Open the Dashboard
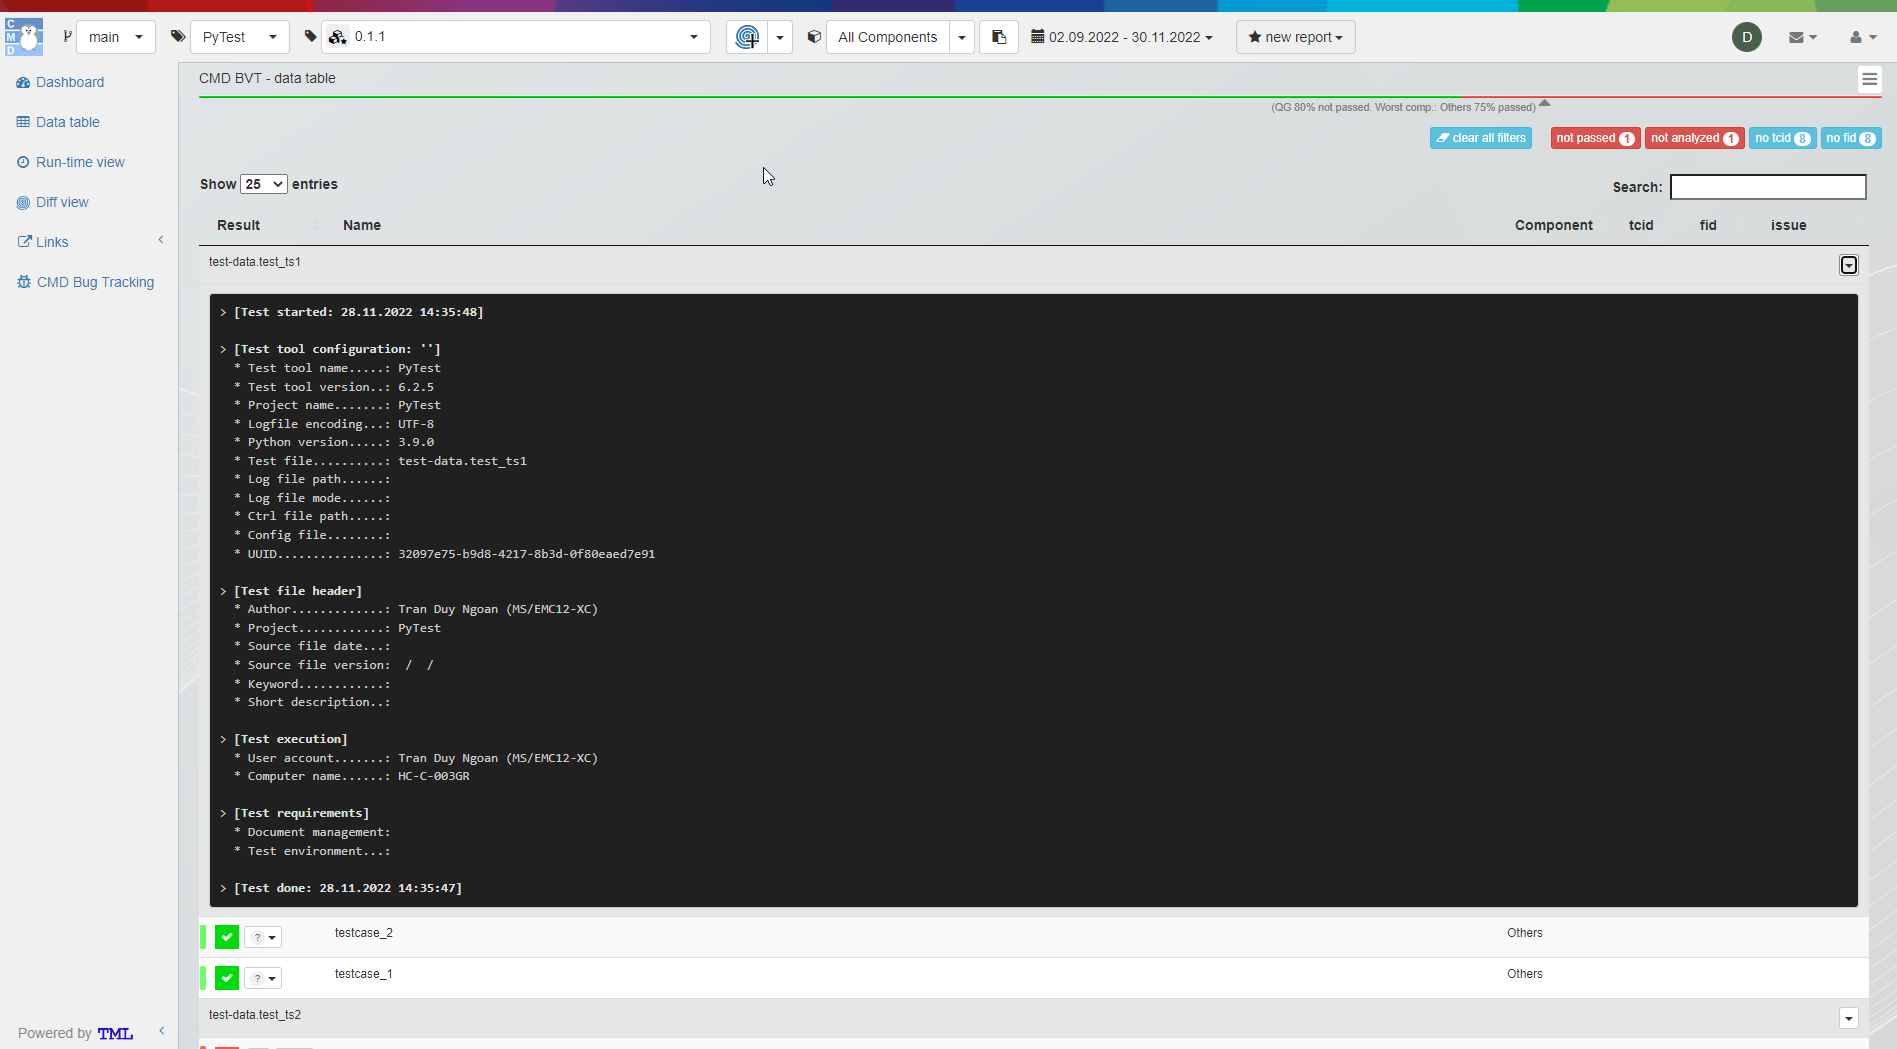This screenshot has height=1049, width=1897. point(69,81)
